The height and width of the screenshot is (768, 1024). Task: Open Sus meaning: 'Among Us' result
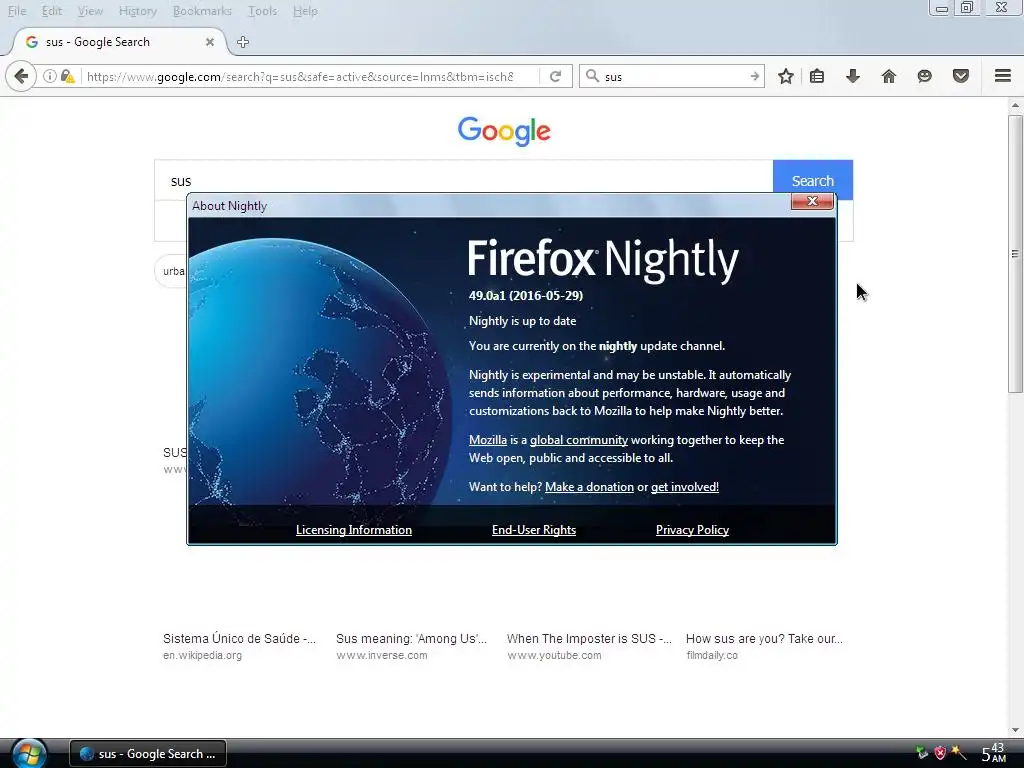[x=411, y=639]
